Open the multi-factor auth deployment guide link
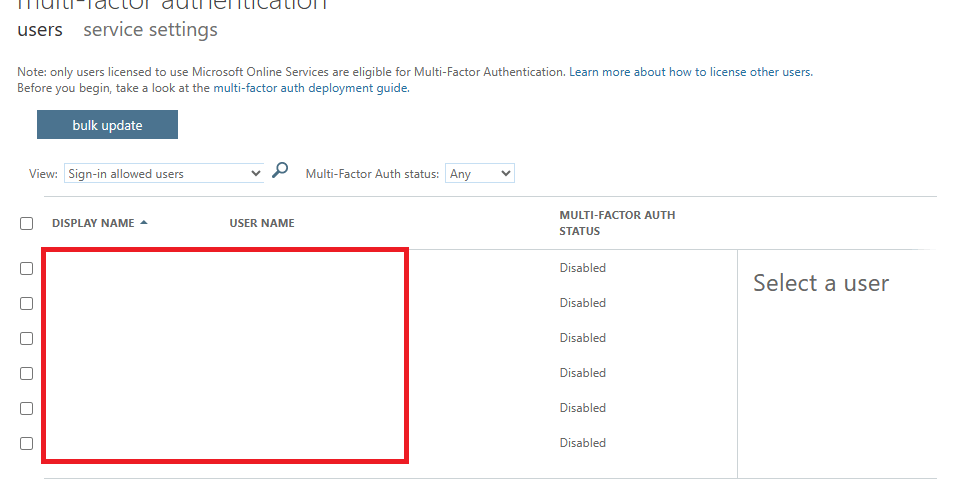This screenshot has height=483, width=957. [311, 88]
